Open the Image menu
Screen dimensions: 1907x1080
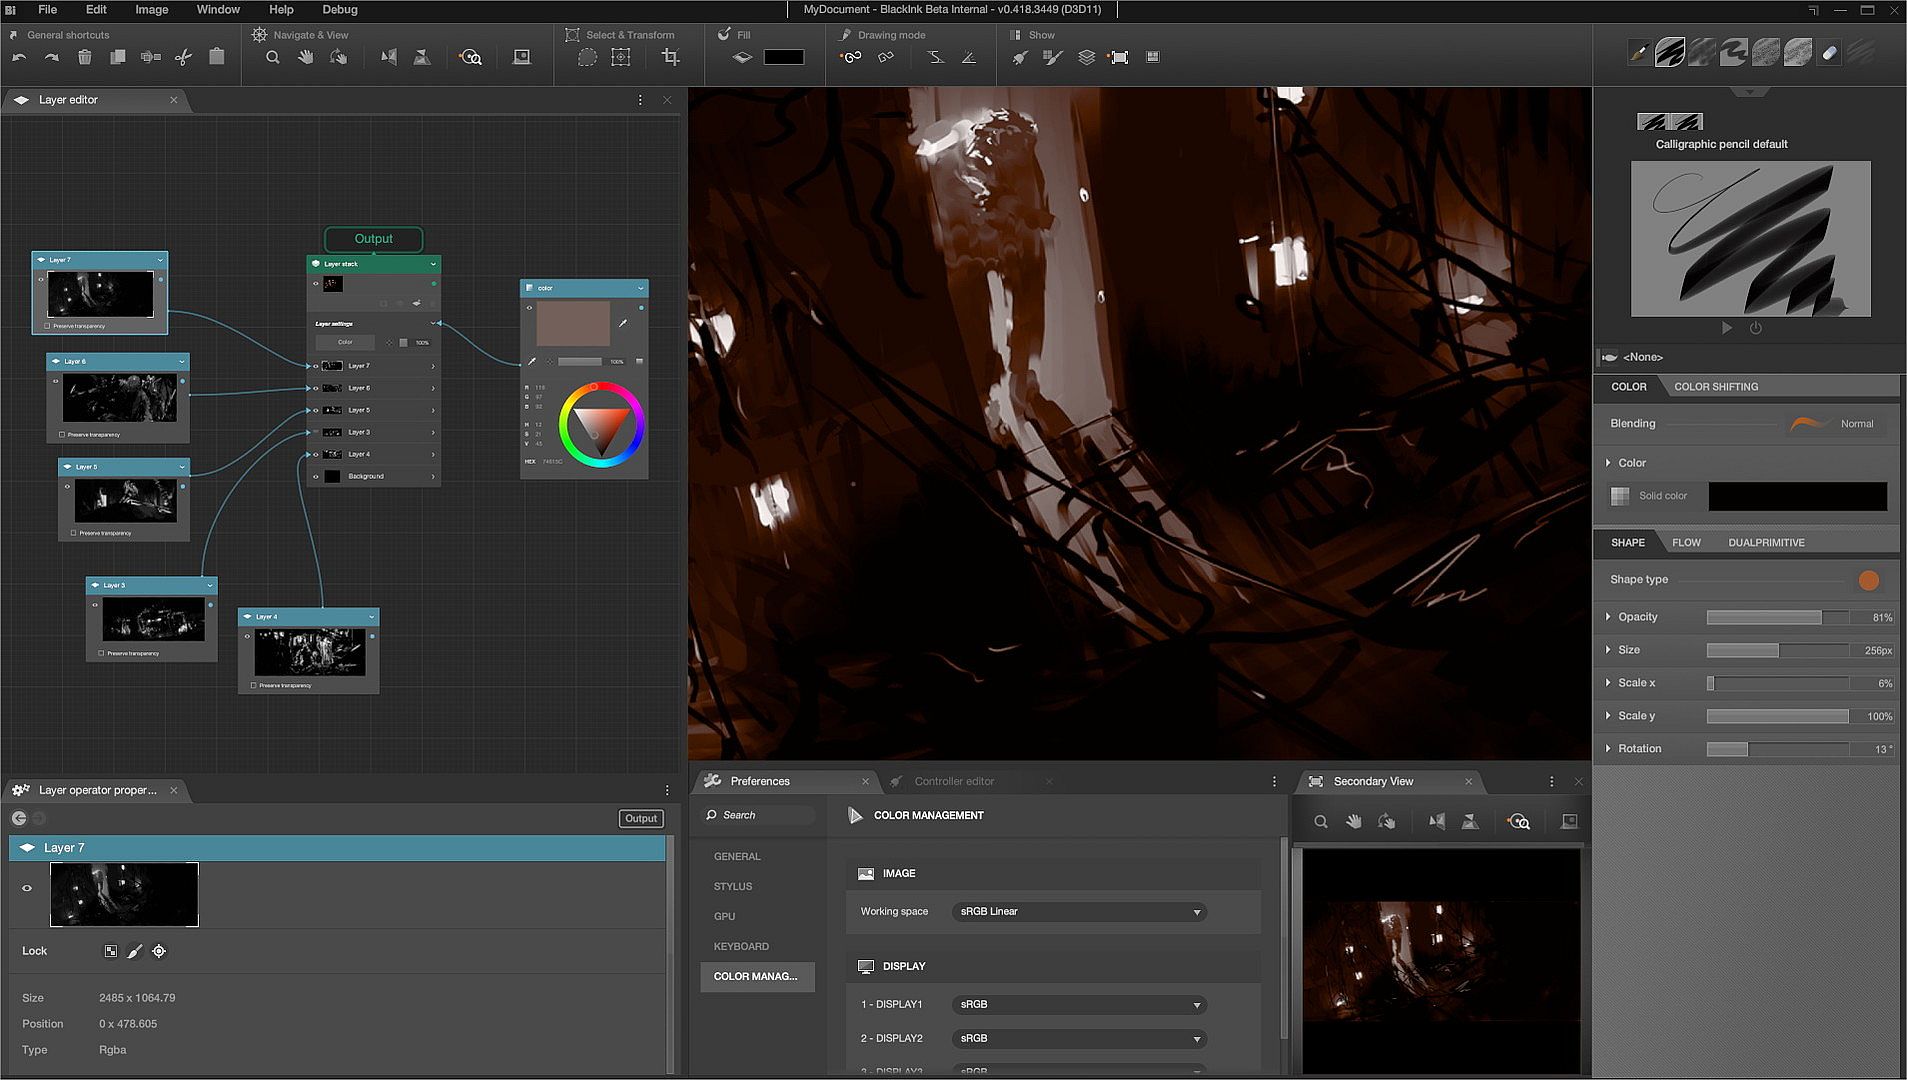151,10
